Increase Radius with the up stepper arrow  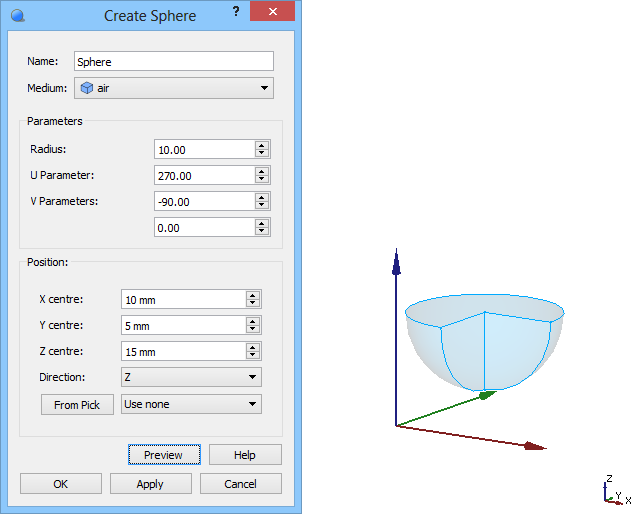(x=262, y=145)
